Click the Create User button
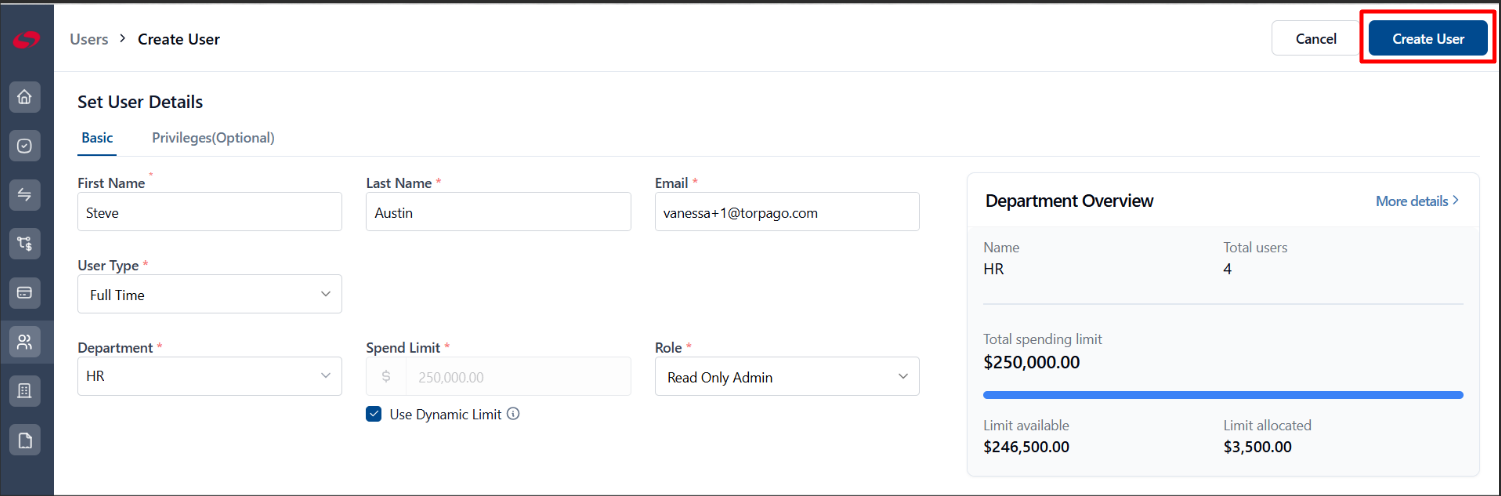This screenshot has width=1501, height=496. click(x=1428, y=39)
